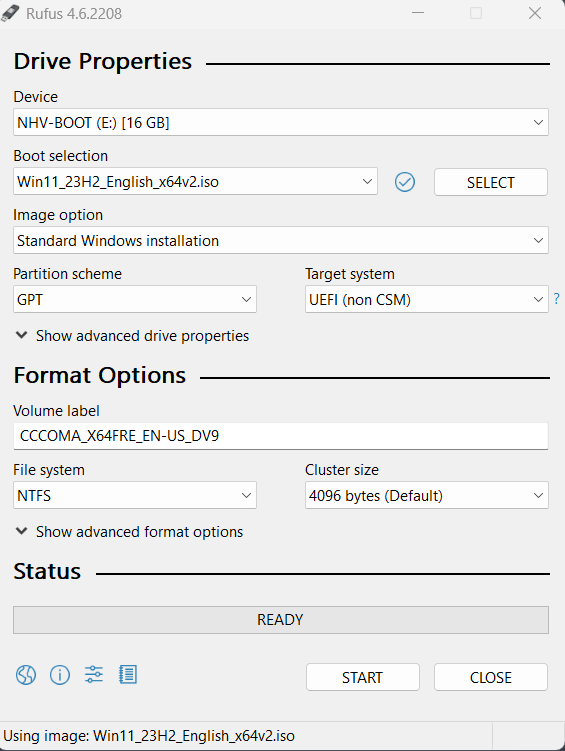Open the Boot selection dropdown
Viewport: 565px width, 751px height.
tap(195, 182)
